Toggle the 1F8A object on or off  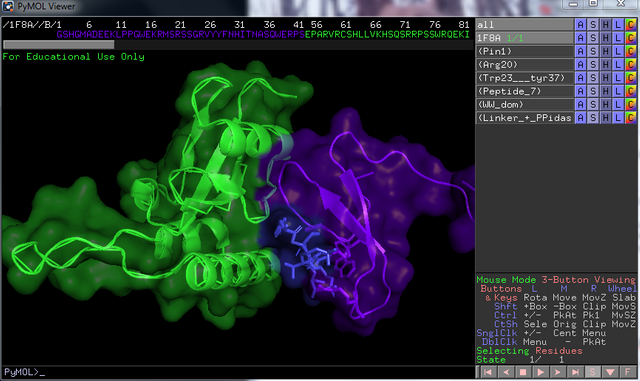524,38
